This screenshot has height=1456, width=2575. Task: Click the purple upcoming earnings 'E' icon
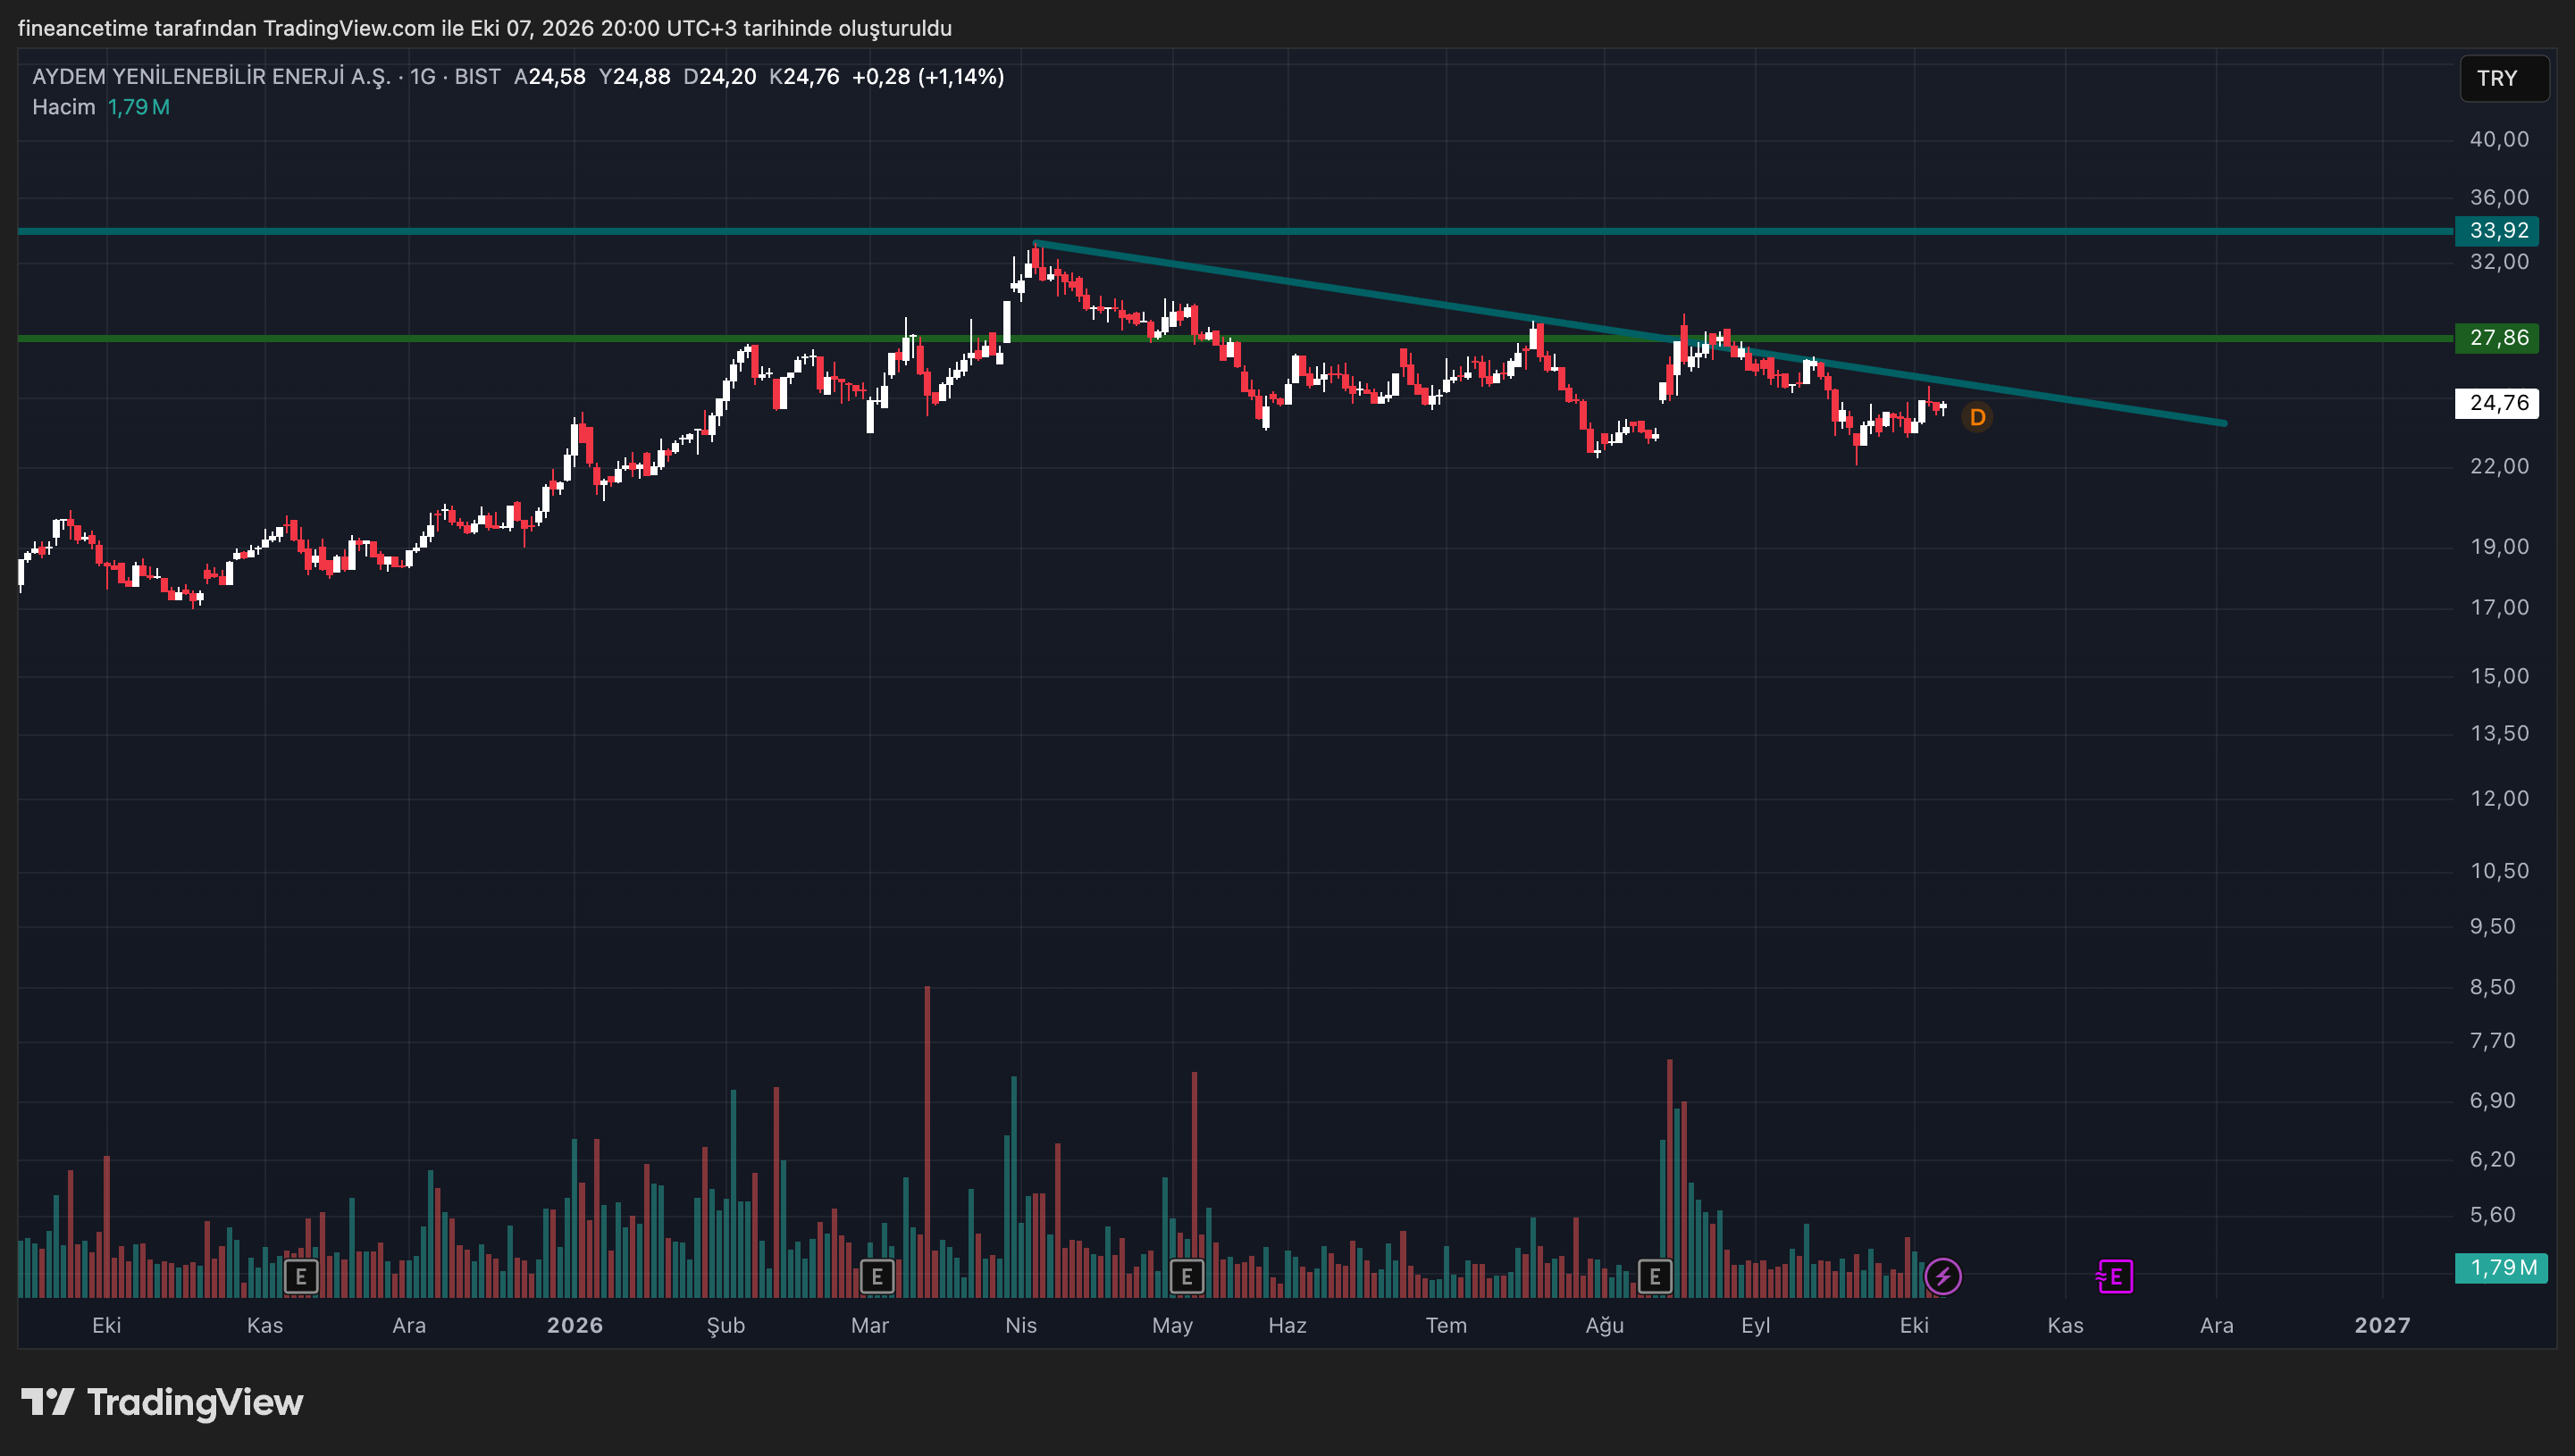2115,1277
